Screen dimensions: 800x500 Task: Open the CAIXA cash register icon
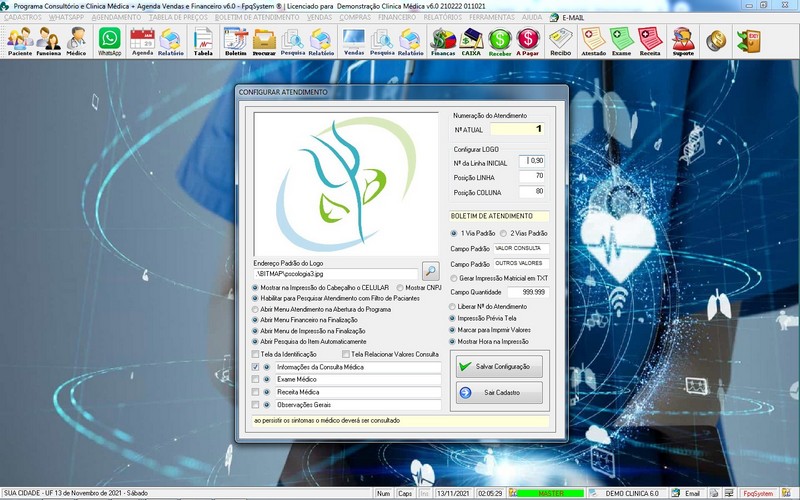(x=471, y=41)
